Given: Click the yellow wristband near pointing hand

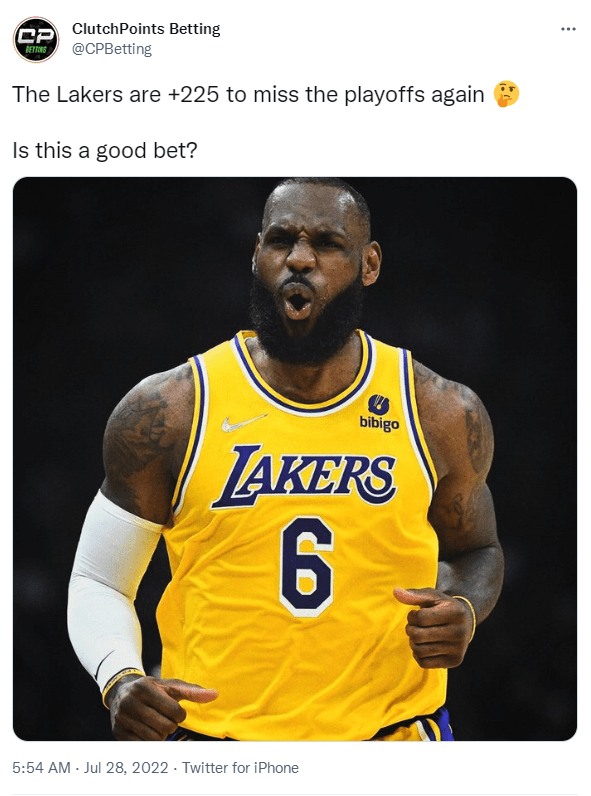Looking at the screenshot, I should point(122,684).
